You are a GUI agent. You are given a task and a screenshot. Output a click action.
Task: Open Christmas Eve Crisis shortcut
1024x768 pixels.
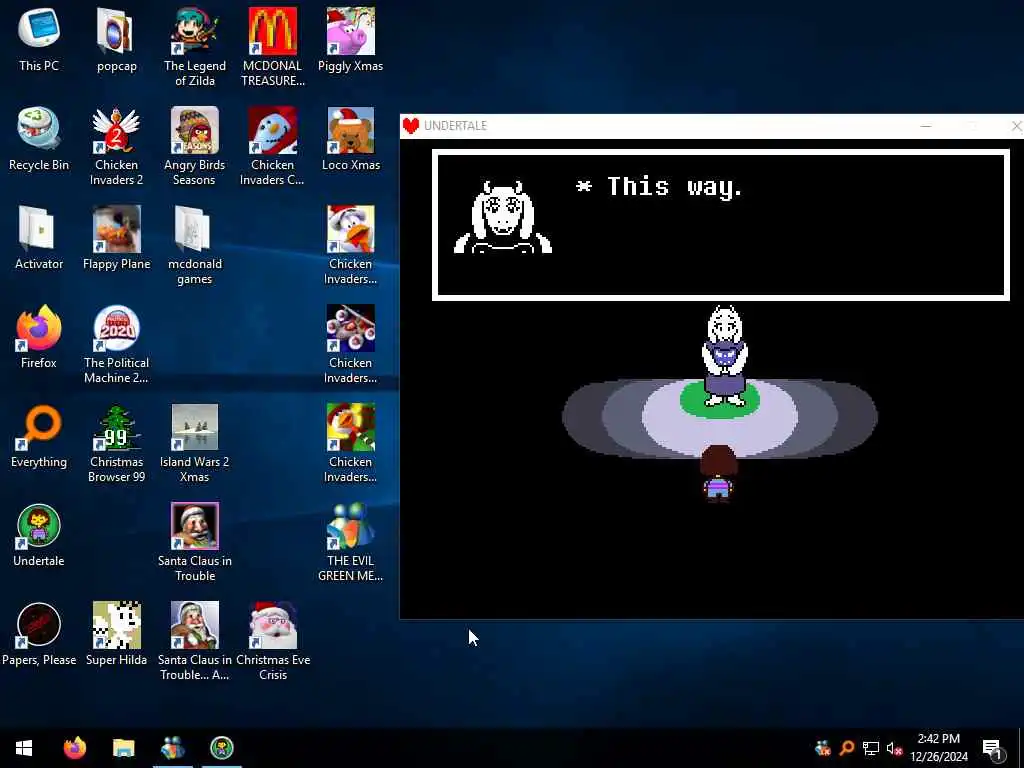(x=272, y=643)
